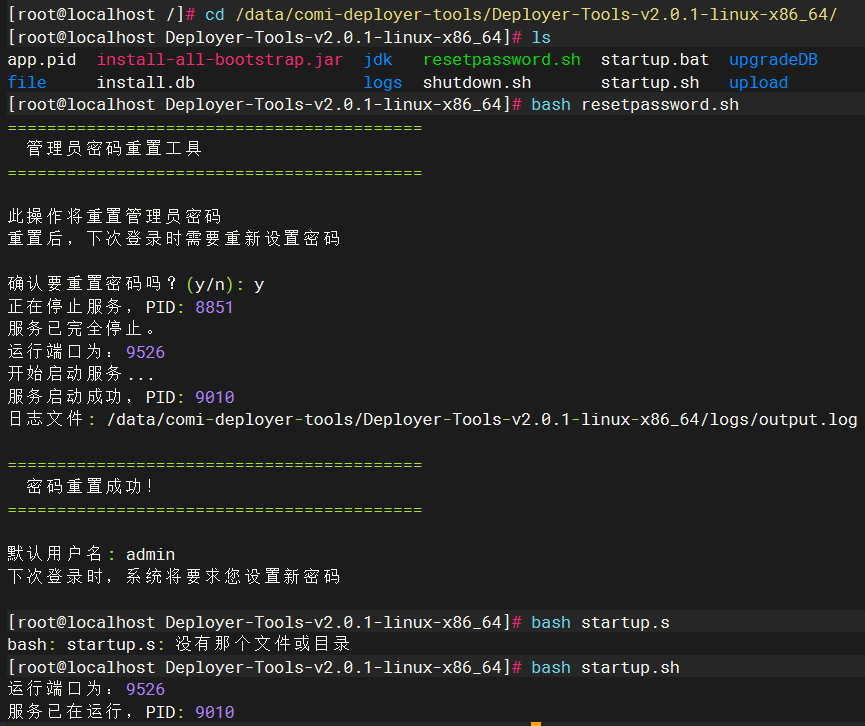Screen dimensions: 865x726
Task: Click the upgradeDB directory entry
Action: tap(773, 60)
